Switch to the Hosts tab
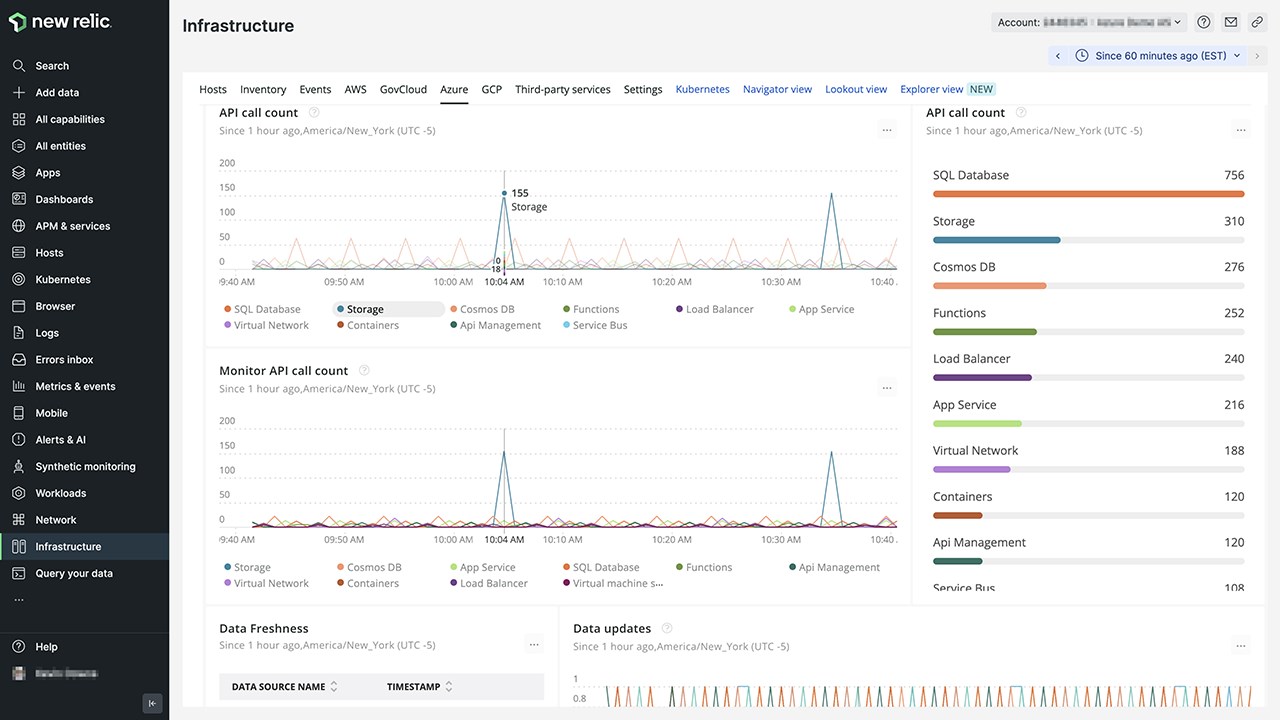The height and width of the screenshot is (720, 1280). (x=213, y=89)
